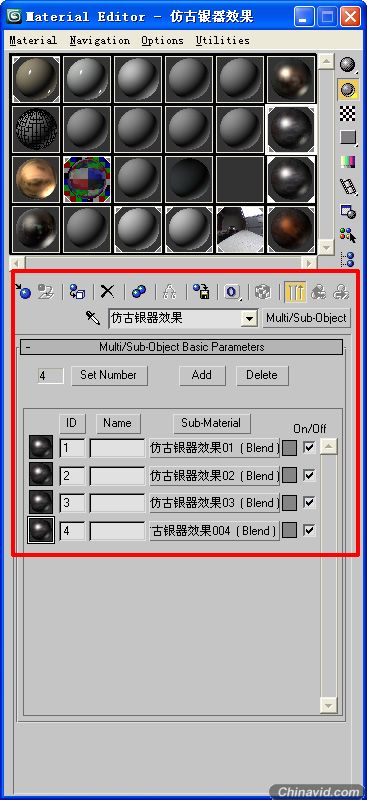Open the Utilities menu
Screen dimensions: 367x800
click(223, 40)
